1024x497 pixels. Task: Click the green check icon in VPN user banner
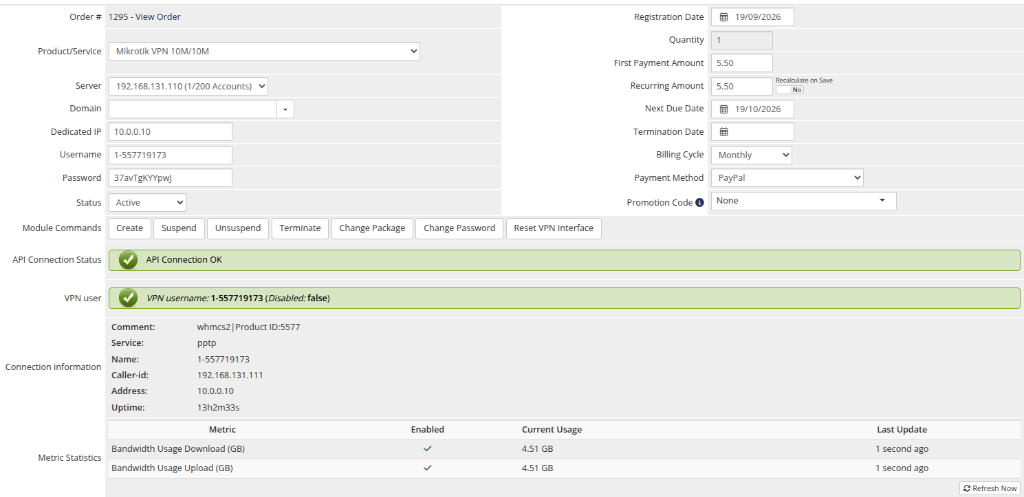click(129, 298)
